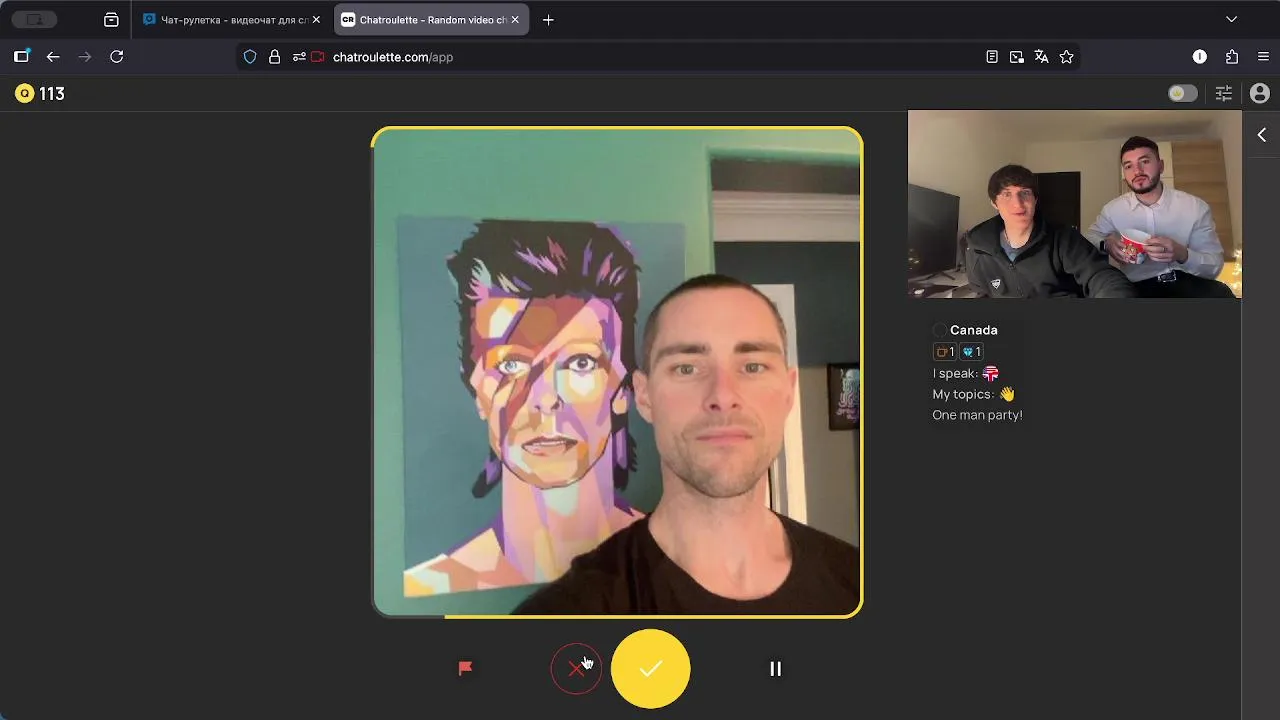
Task: Bookmark this page with the star
Action: point(1067,57)
